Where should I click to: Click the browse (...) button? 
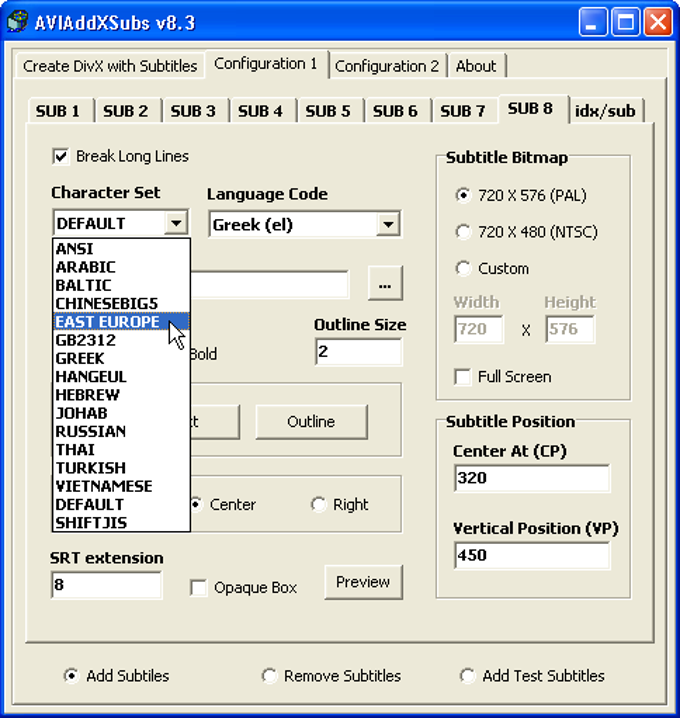tap(385, 283)
